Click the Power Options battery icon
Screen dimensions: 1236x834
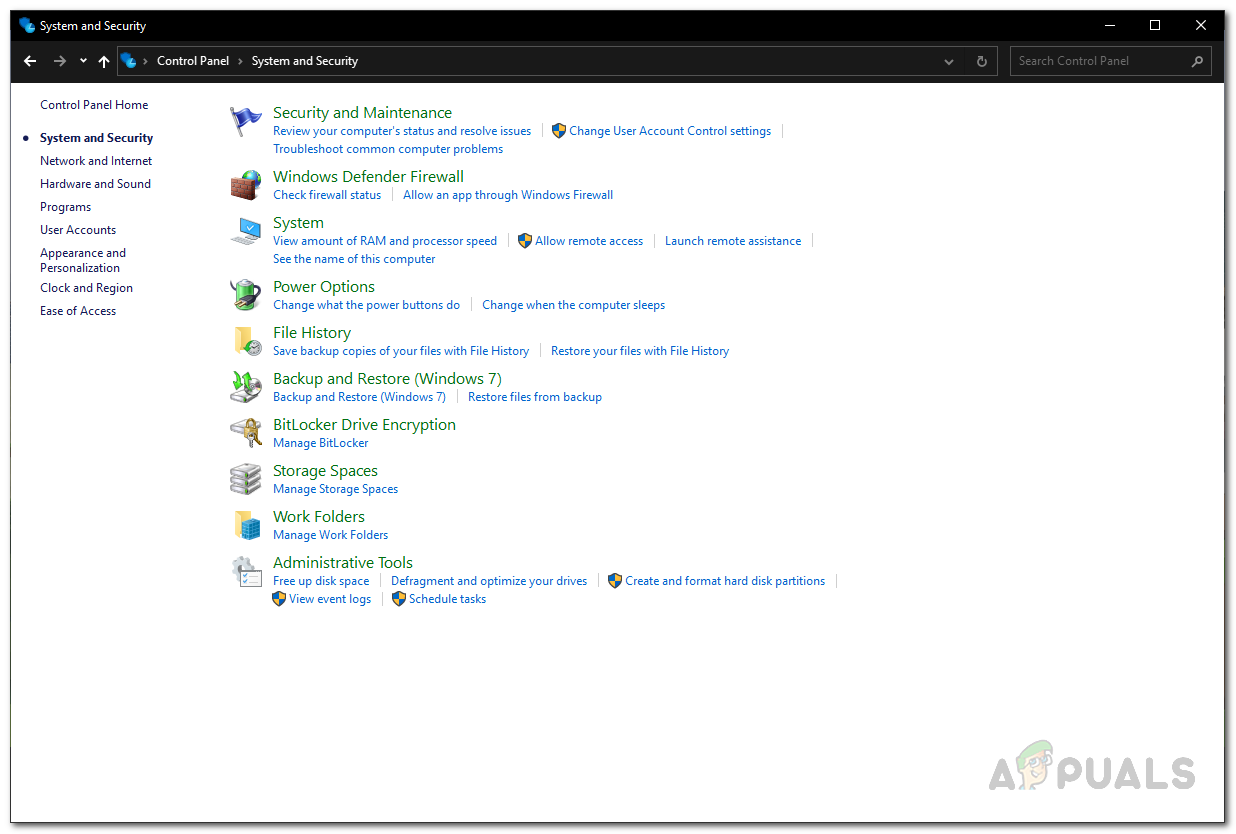(245, 295)
